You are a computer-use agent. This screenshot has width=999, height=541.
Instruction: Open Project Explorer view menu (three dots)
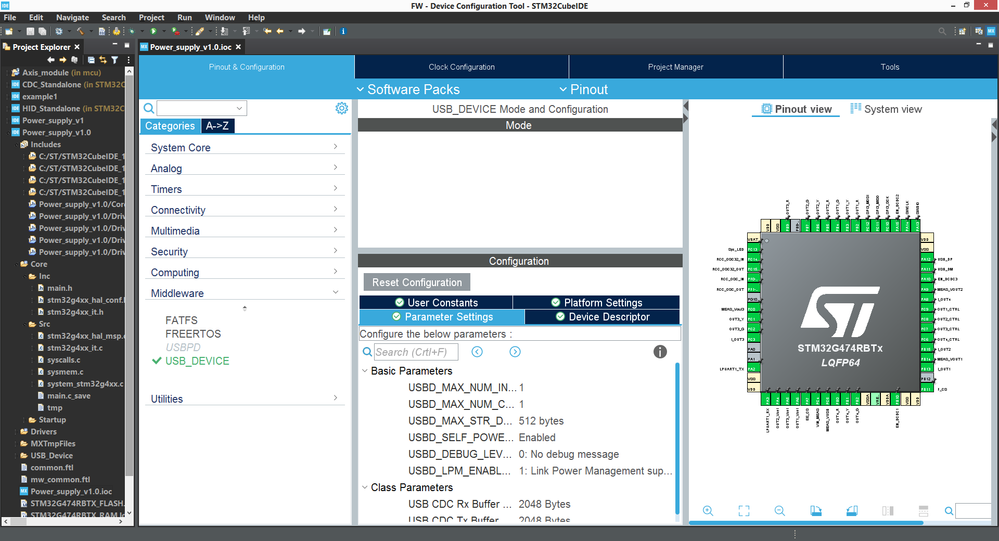pos(129,60)
